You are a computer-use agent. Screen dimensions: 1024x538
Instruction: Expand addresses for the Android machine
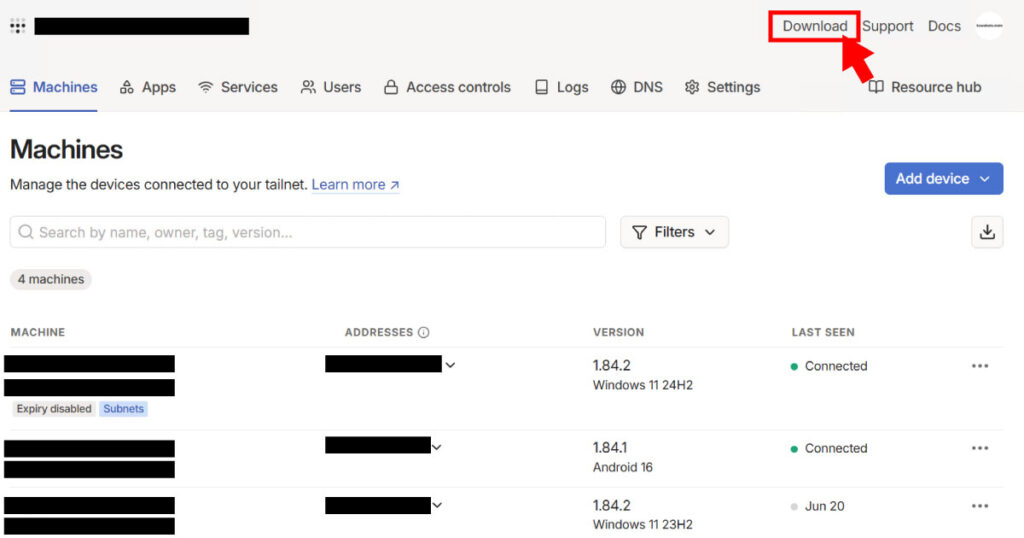click(437, 447)
